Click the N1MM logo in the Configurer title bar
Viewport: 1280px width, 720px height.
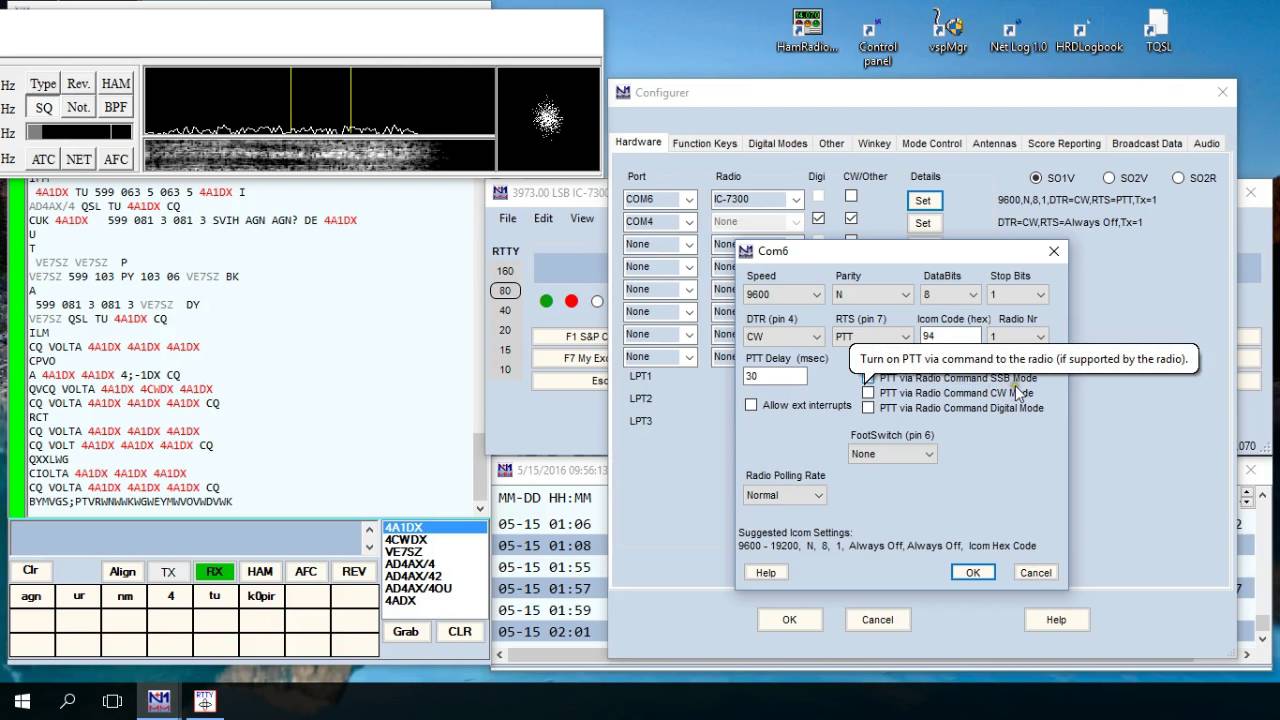623,93
